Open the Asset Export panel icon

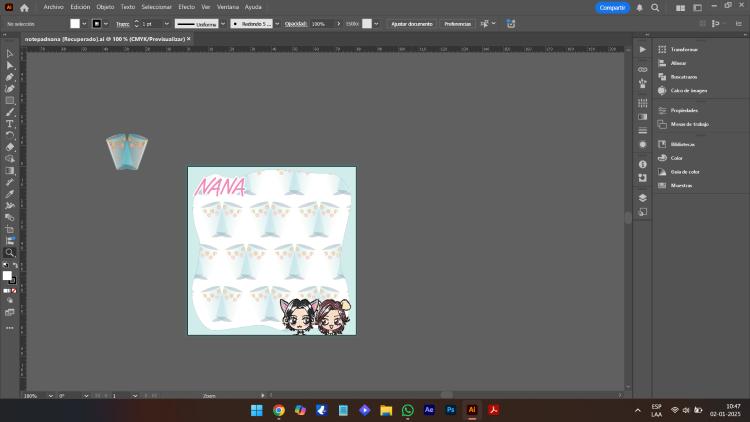tap(642, 211)
